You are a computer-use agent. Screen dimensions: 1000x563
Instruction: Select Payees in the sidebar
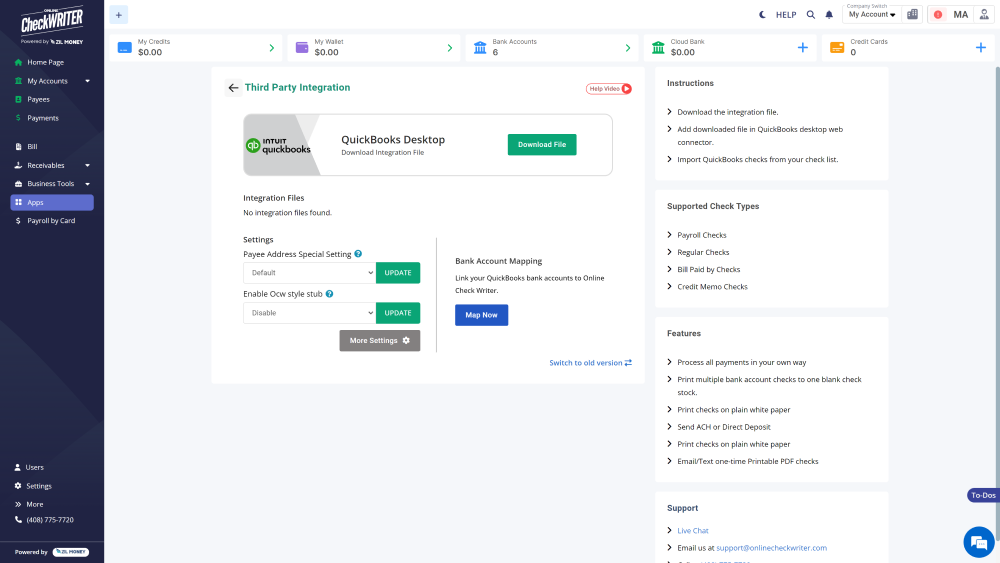[x=38, y=99]
